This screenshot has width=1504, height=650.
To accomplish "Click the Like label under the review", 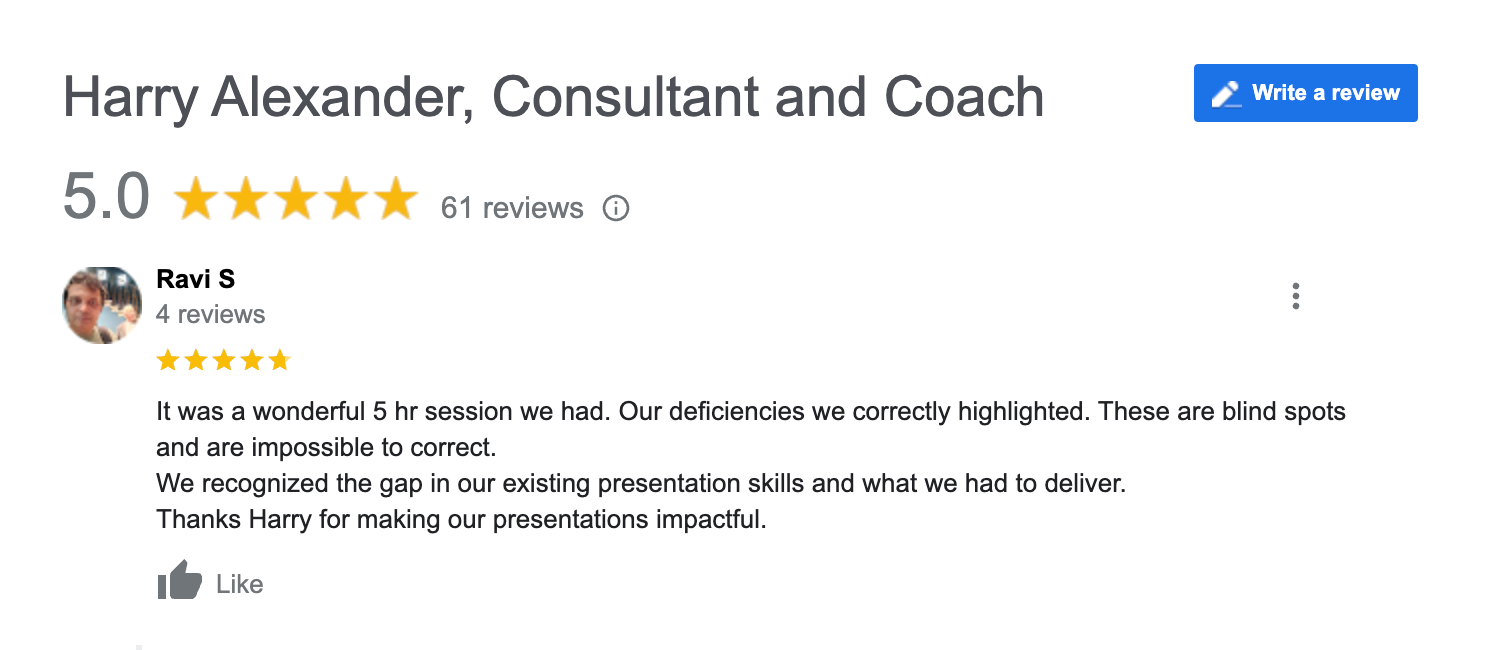I will (240, 584).
